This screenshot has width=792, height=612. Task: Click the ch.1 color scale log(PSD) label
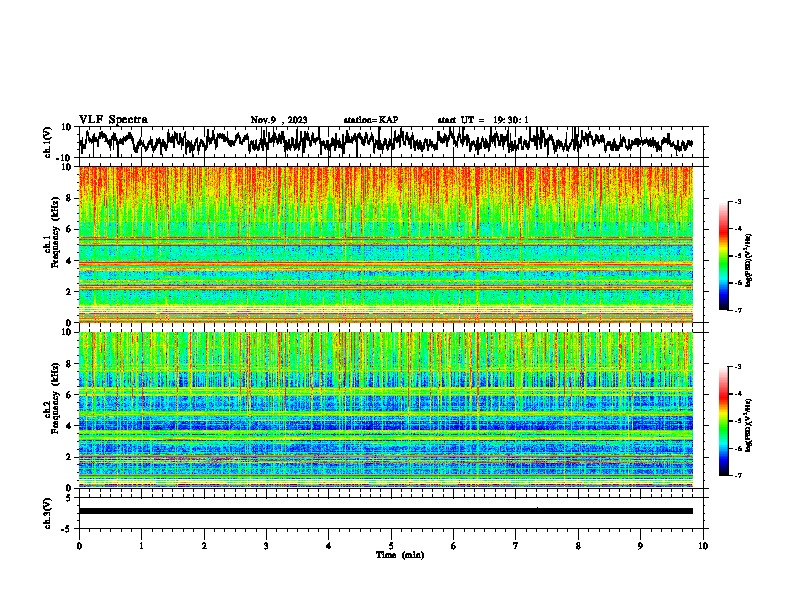[x=749, y=260]
